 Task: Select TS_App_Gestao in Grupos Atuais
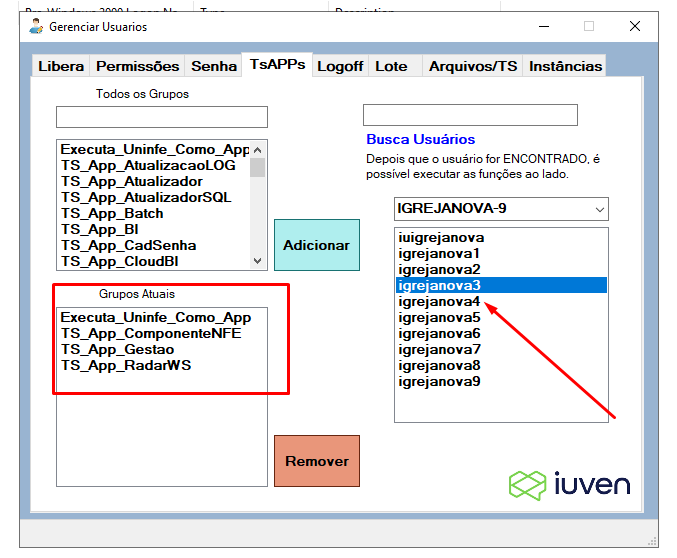[x=162, y=349]
